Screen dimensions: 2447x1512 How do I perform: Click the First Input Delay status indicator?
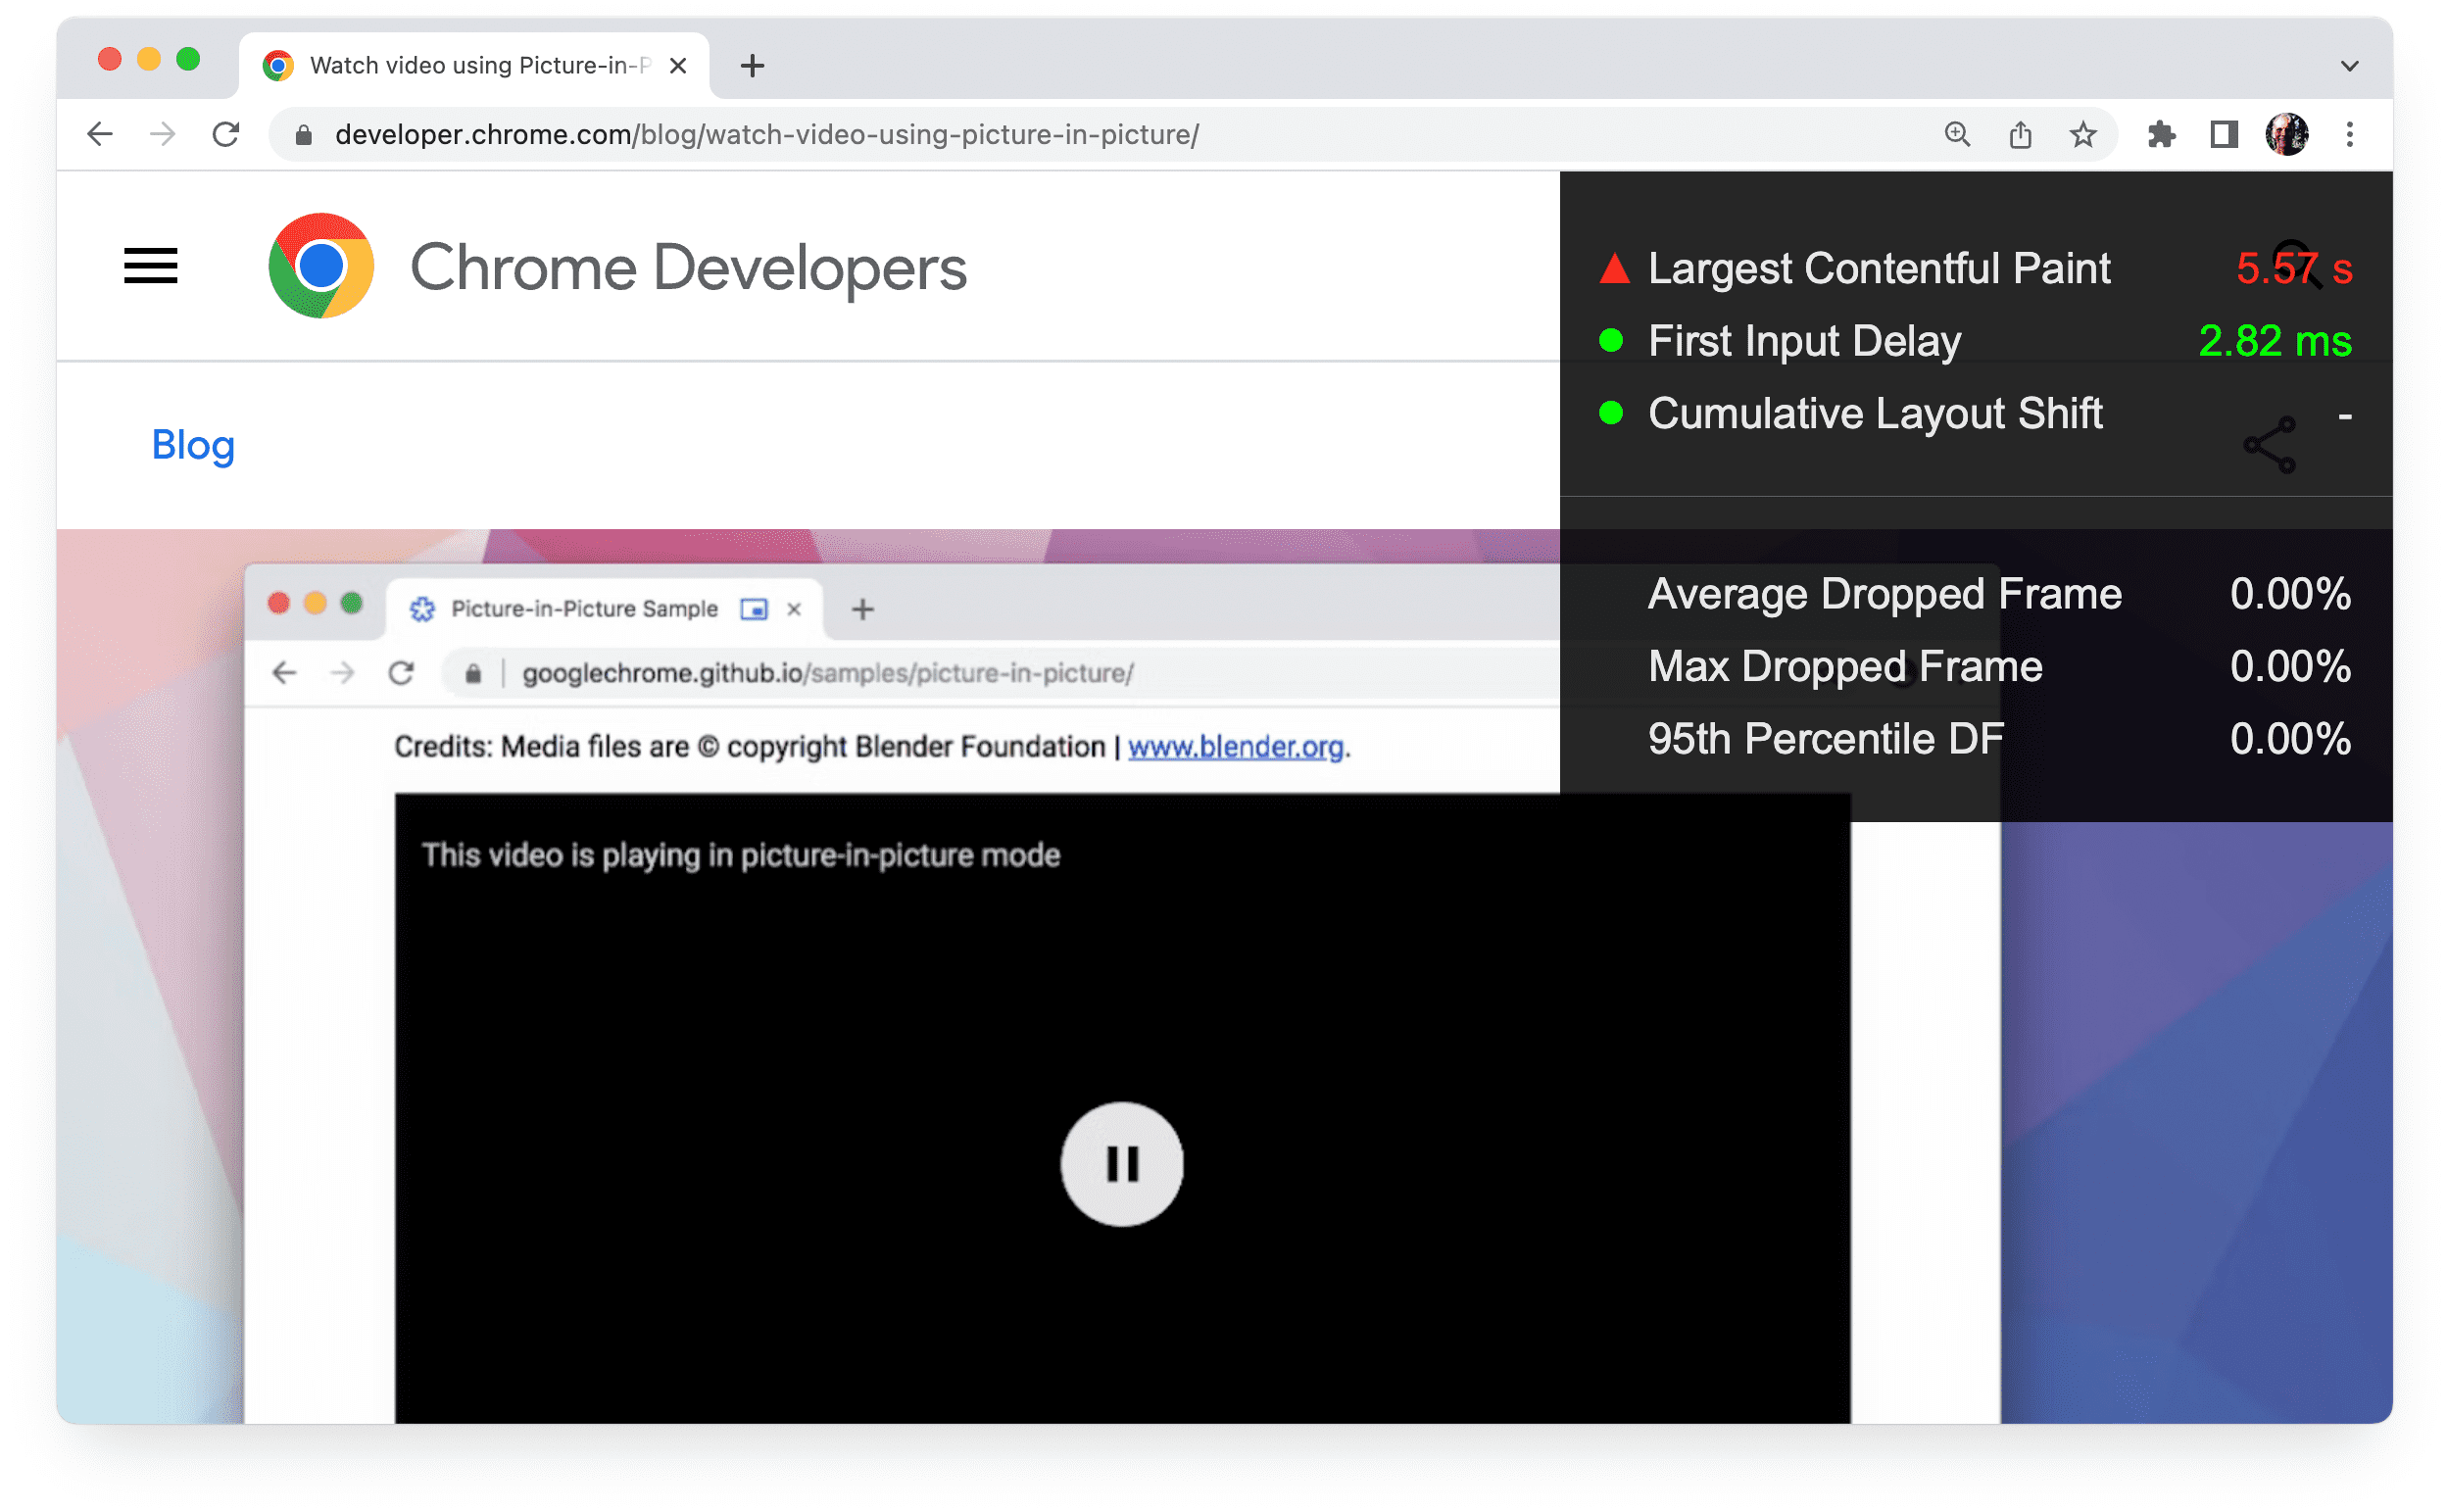[x=1608, y=341]
